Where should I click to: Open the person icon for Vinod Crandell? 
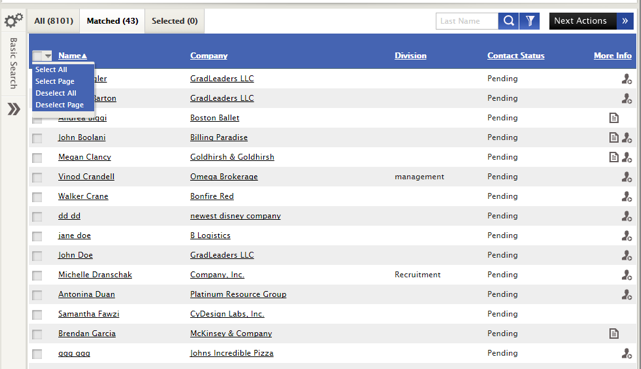[627, 177]
